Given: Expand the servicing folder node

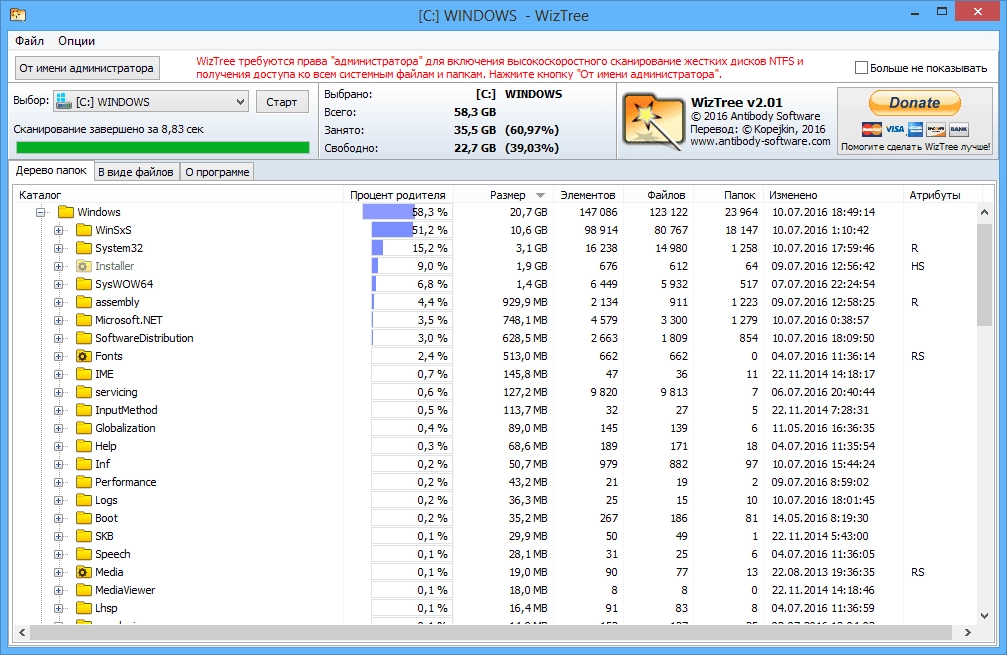Looking at the screenshot, I should (58, 392).
